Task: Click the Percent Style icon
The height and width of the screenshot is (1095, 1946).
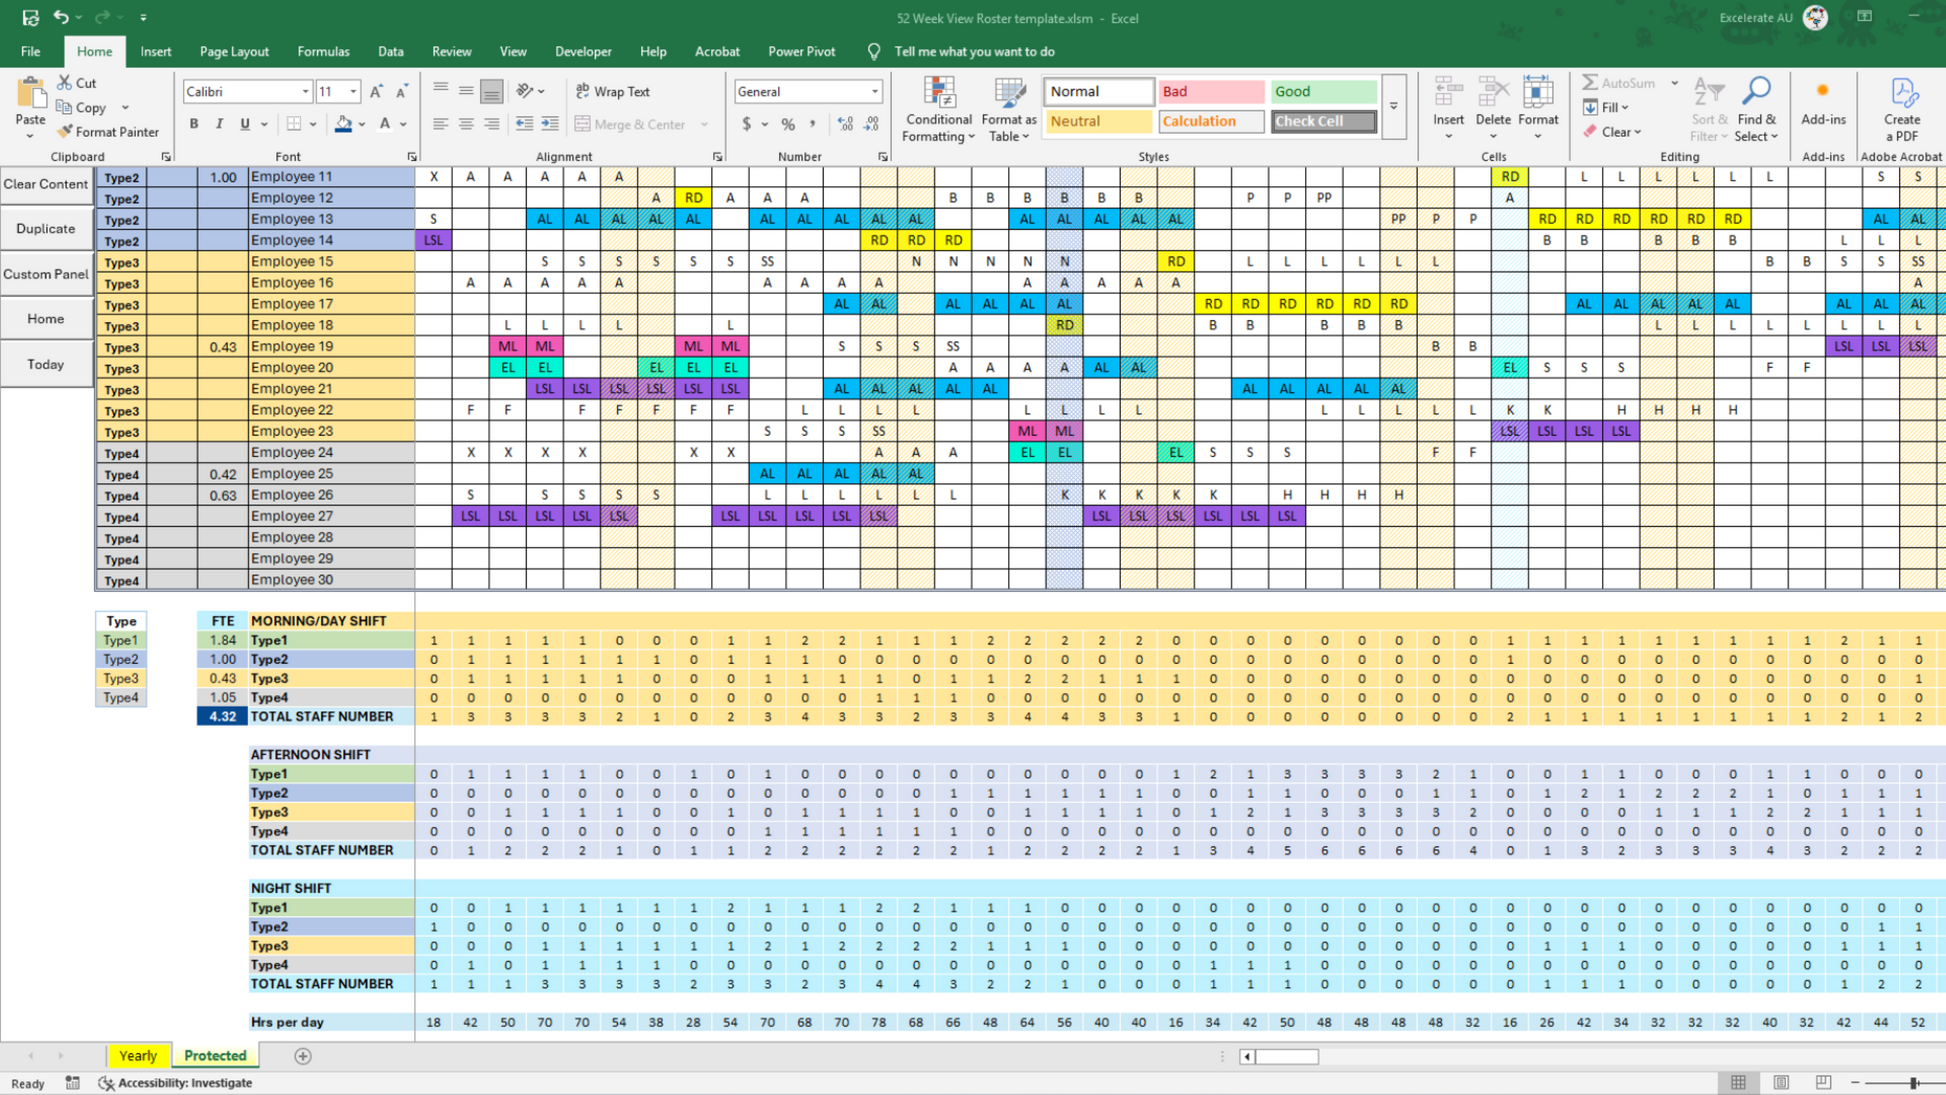Action: coord(788,124)
